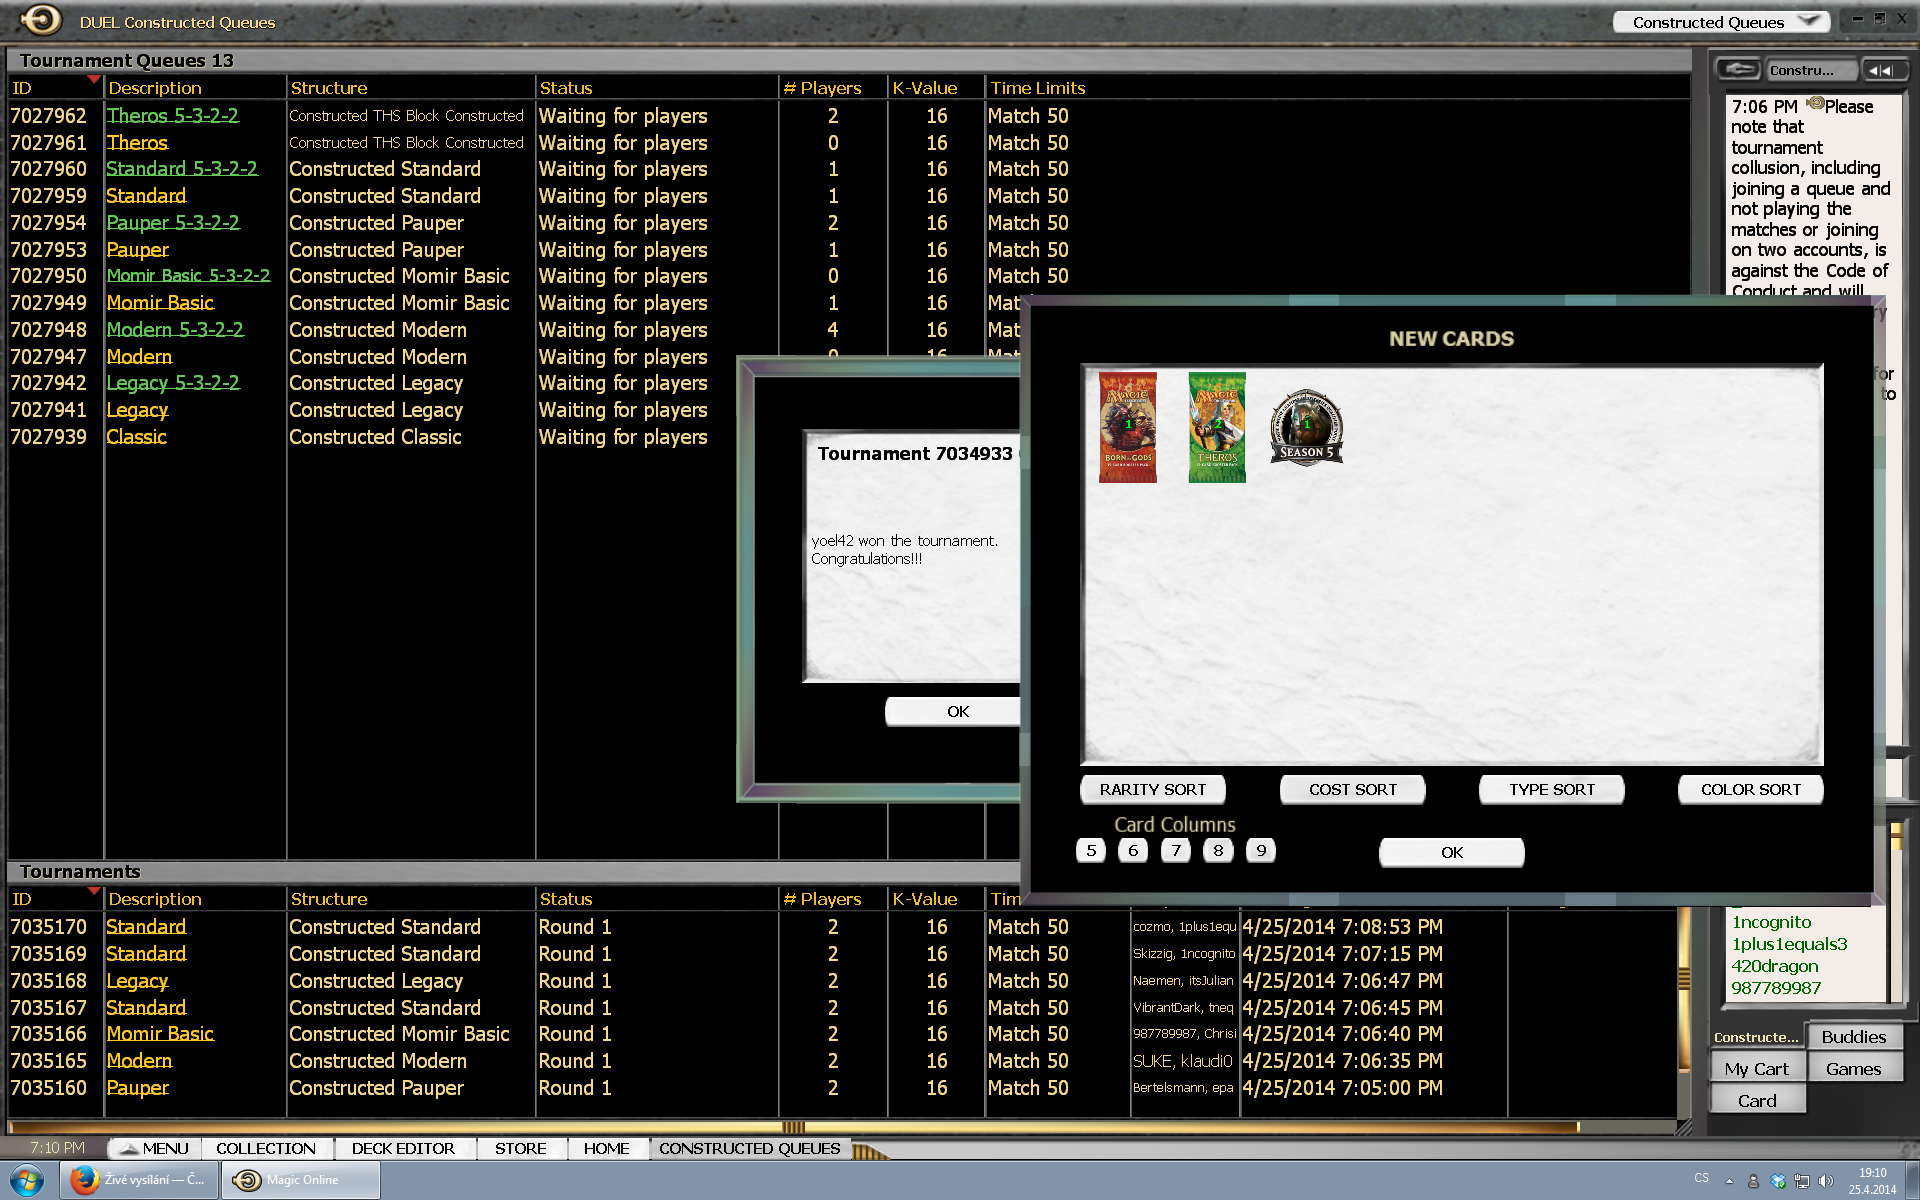Viewport: 1920px width, 1200px height.
Task: Click the RARITY SORT button
Action: pos(1153,789)
